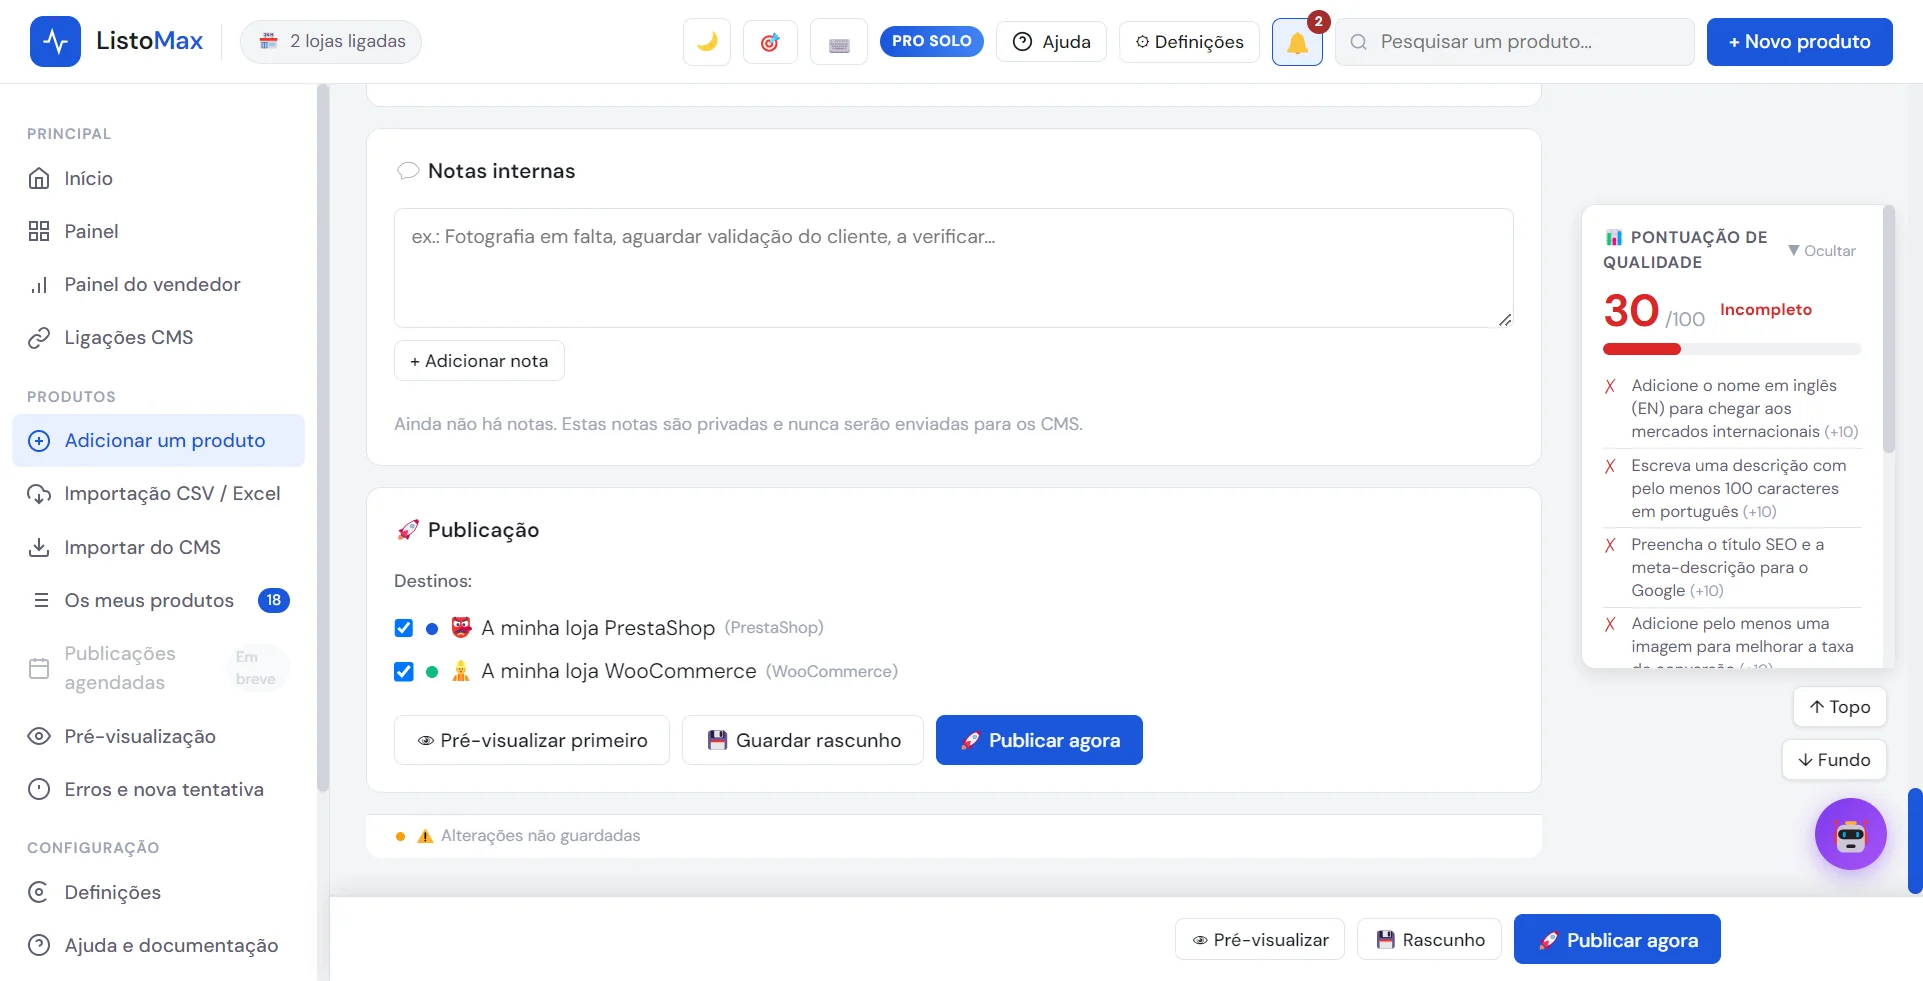Open Publicações agendadas item
The image size is (1923, 981).
coord(158,668)
